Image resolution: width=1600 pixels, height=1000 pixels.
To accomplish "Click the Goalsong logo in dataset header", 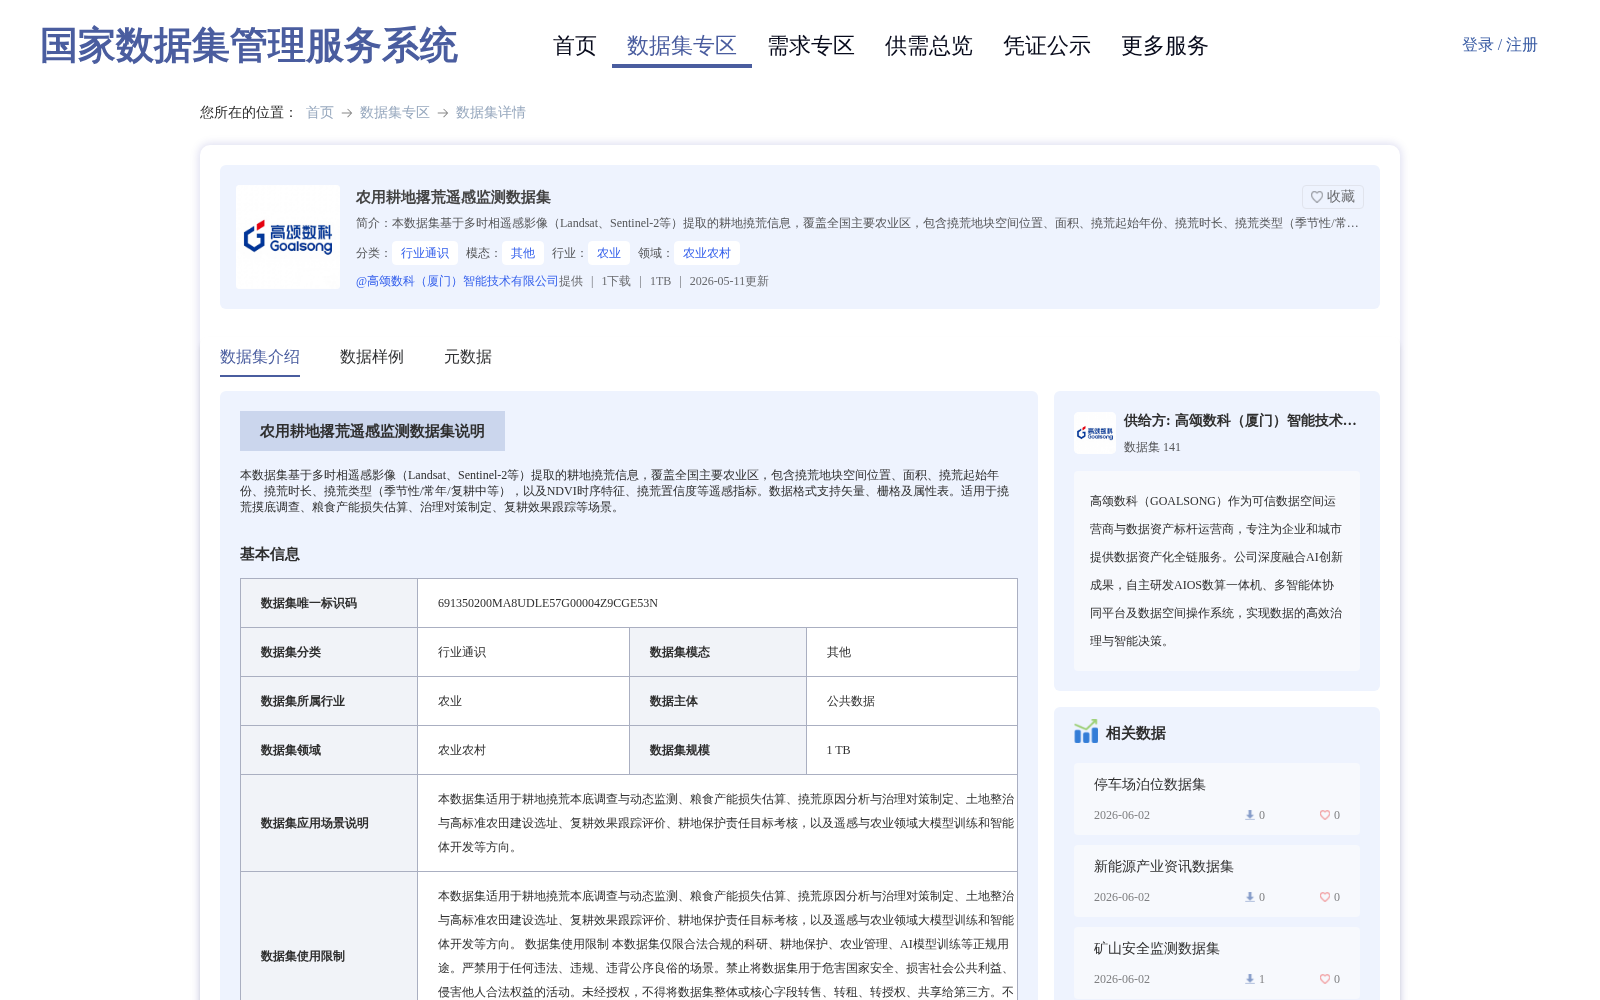I will (x=288, y=237).
